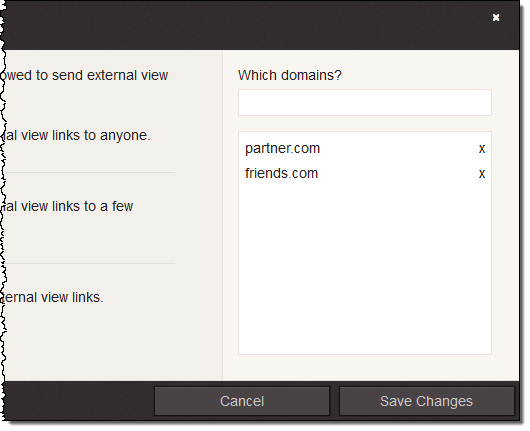This screenshot has height=431, width=530.
Task: Click the divider line under the anyone option
Action: [90, 172]
